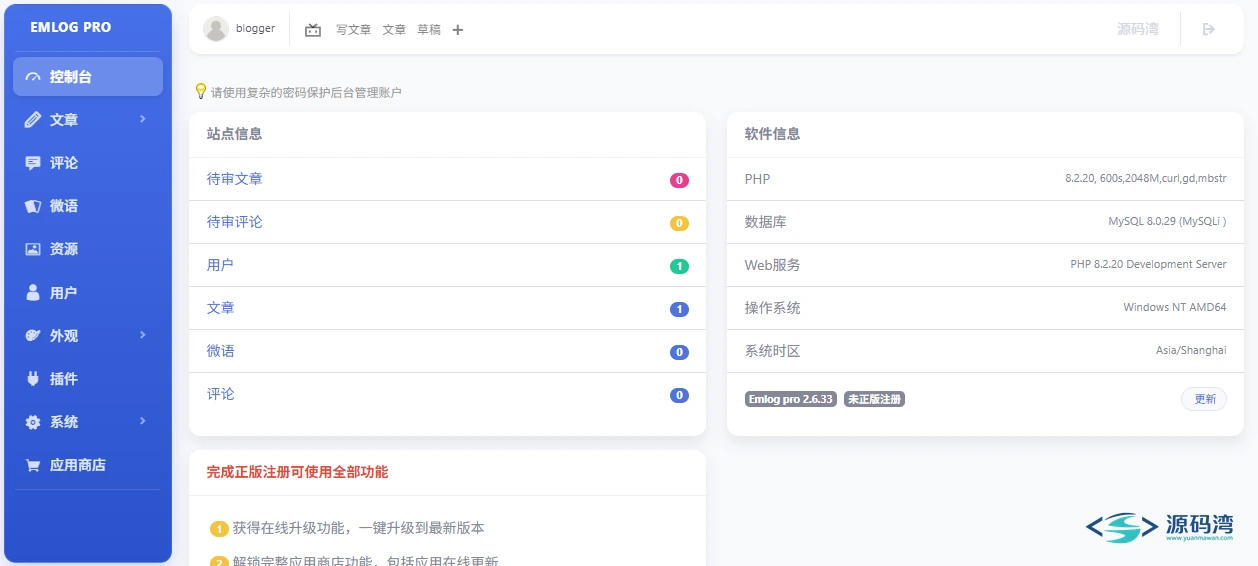Click the 软件信息 panel heading
The image size is (1258, 566).
click(772, 134)
